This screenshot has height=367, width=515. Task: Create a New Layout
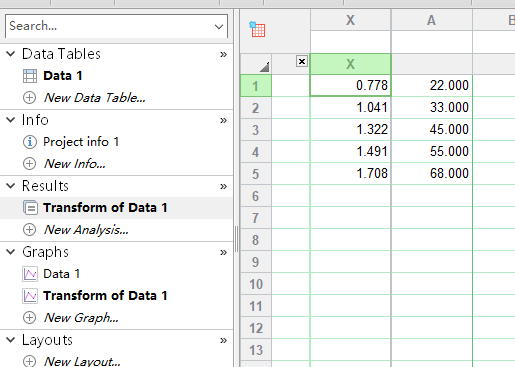pyautogui.click(x=82, y=361)
